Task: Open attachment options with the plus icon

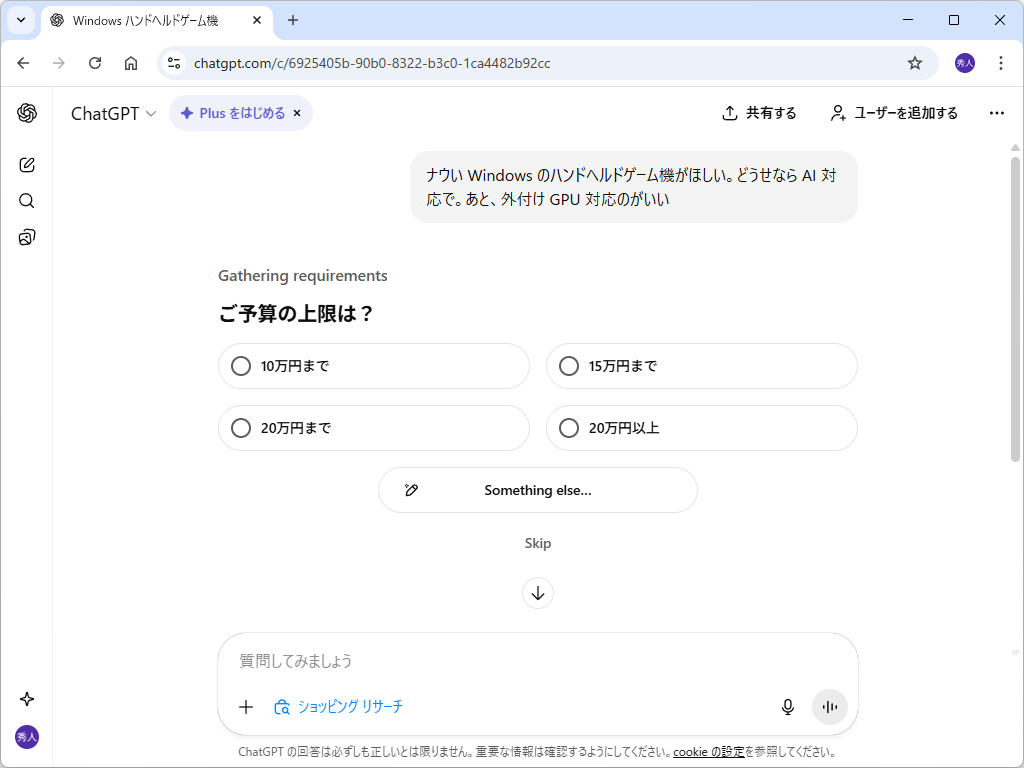Action: (246, 706)
